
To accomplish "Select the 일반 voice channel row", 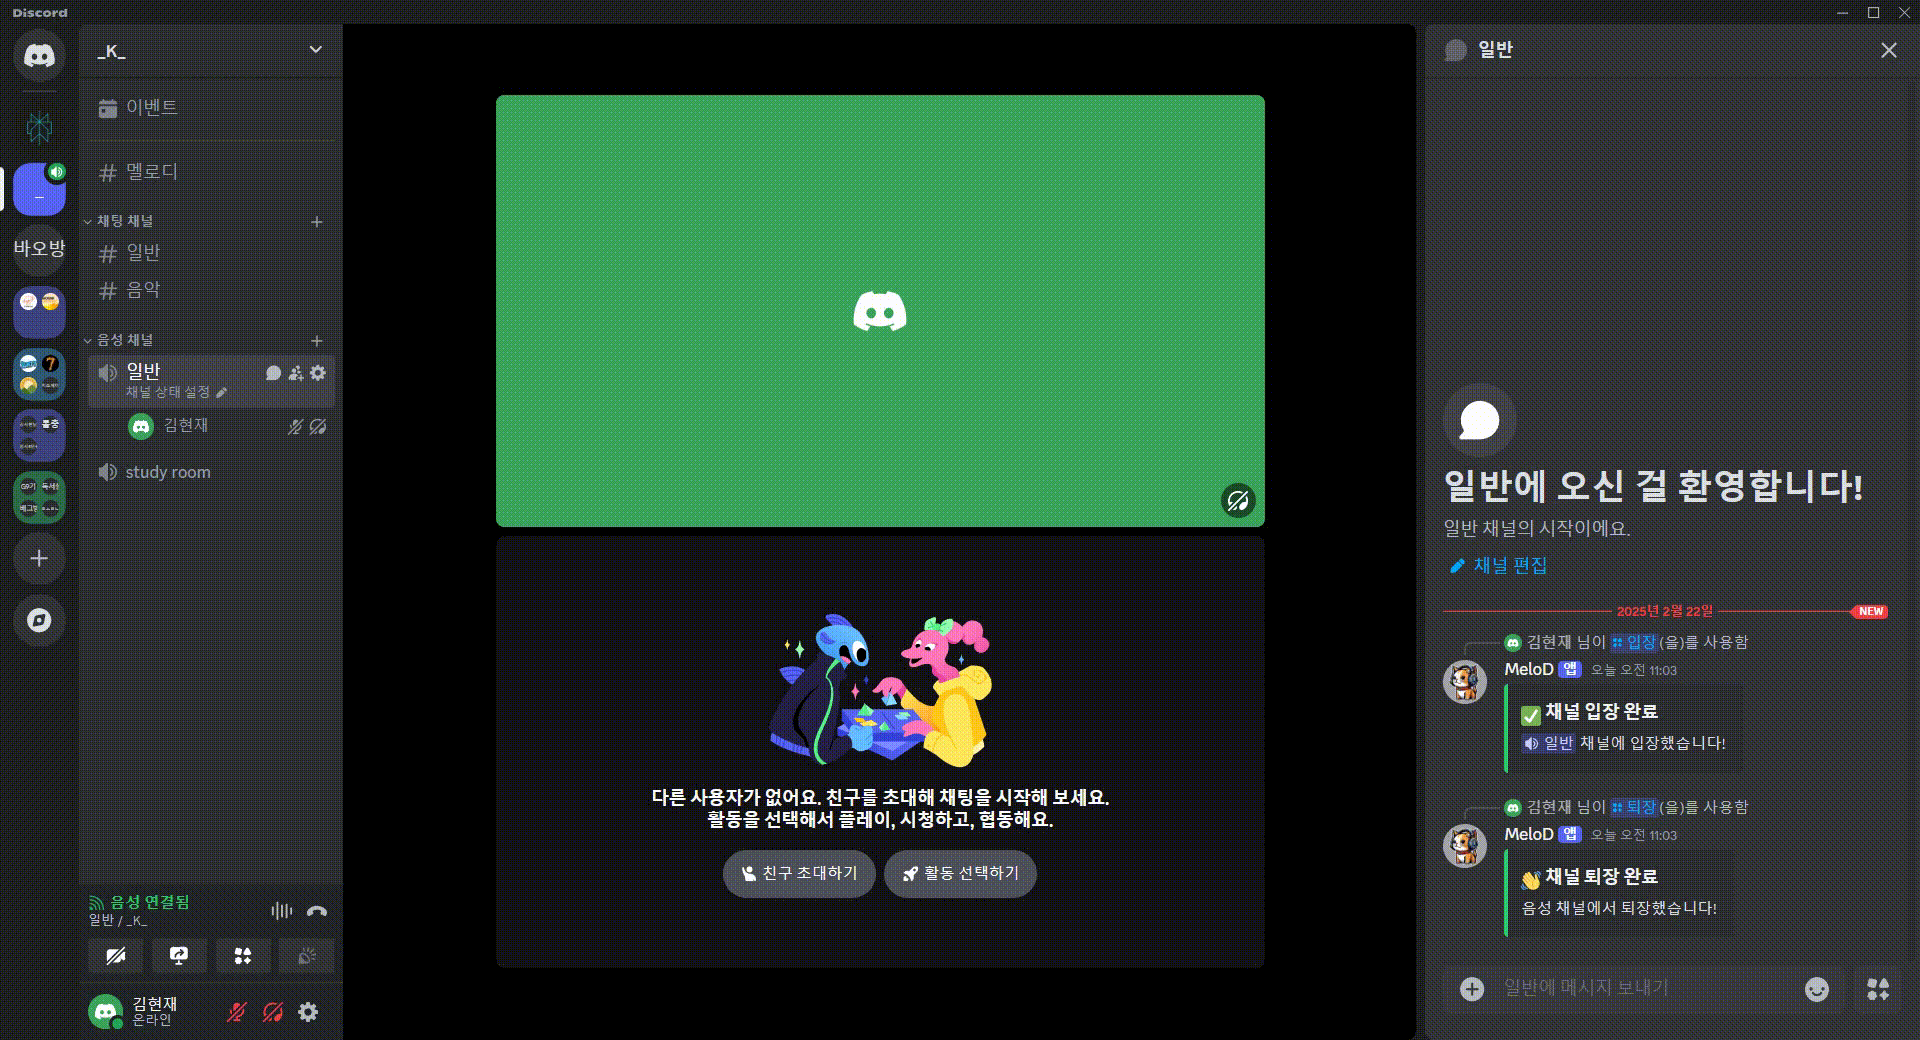I will (211, 381).
